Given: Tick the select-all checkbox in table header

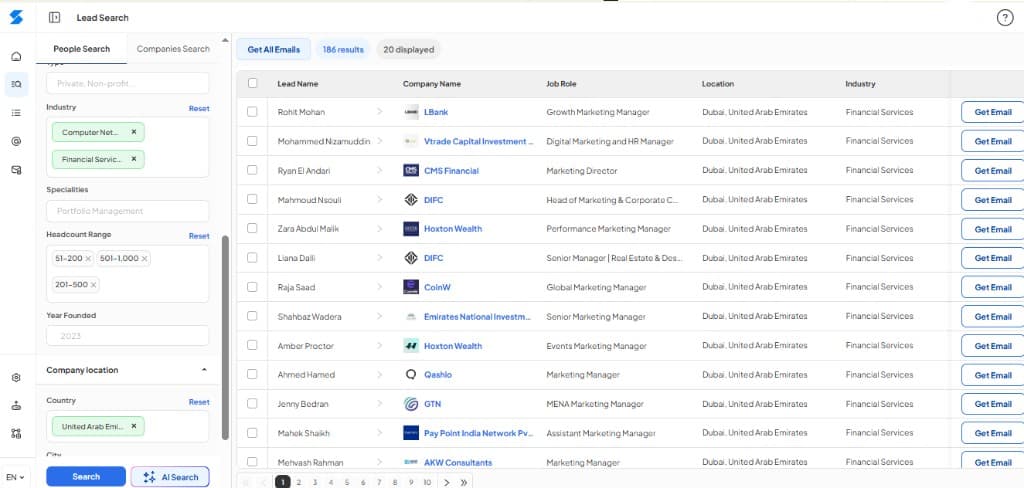Looking at the screenshot, I should click(253, 83).
